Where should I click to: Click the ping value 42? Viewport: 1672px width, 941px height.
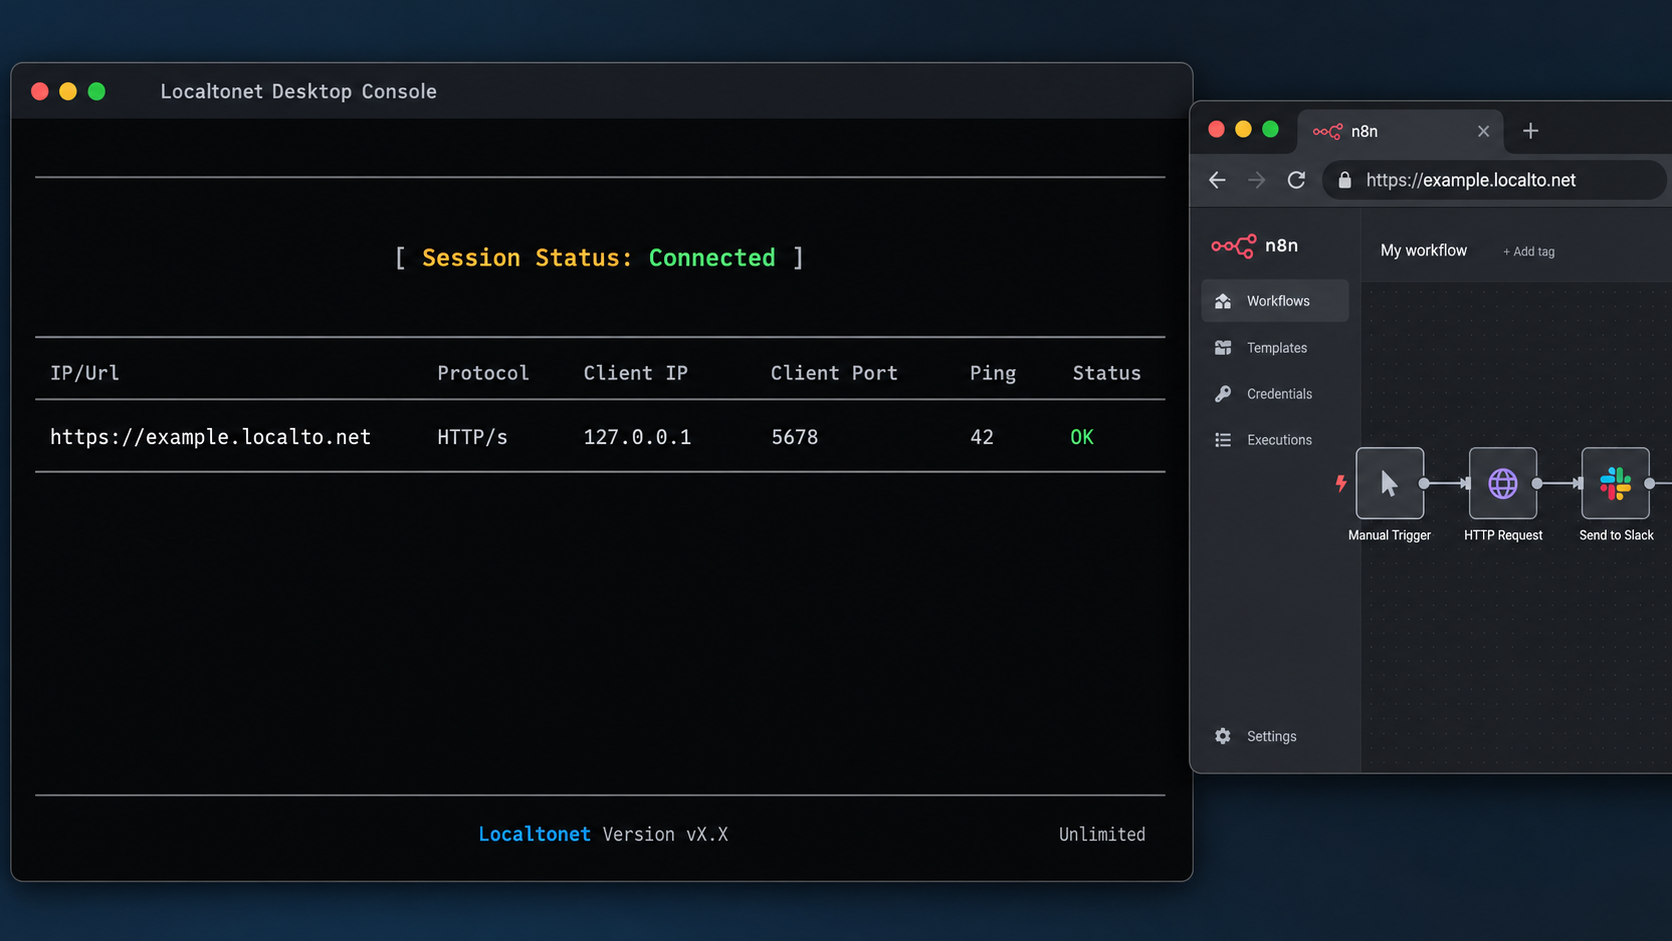(982, 437)
